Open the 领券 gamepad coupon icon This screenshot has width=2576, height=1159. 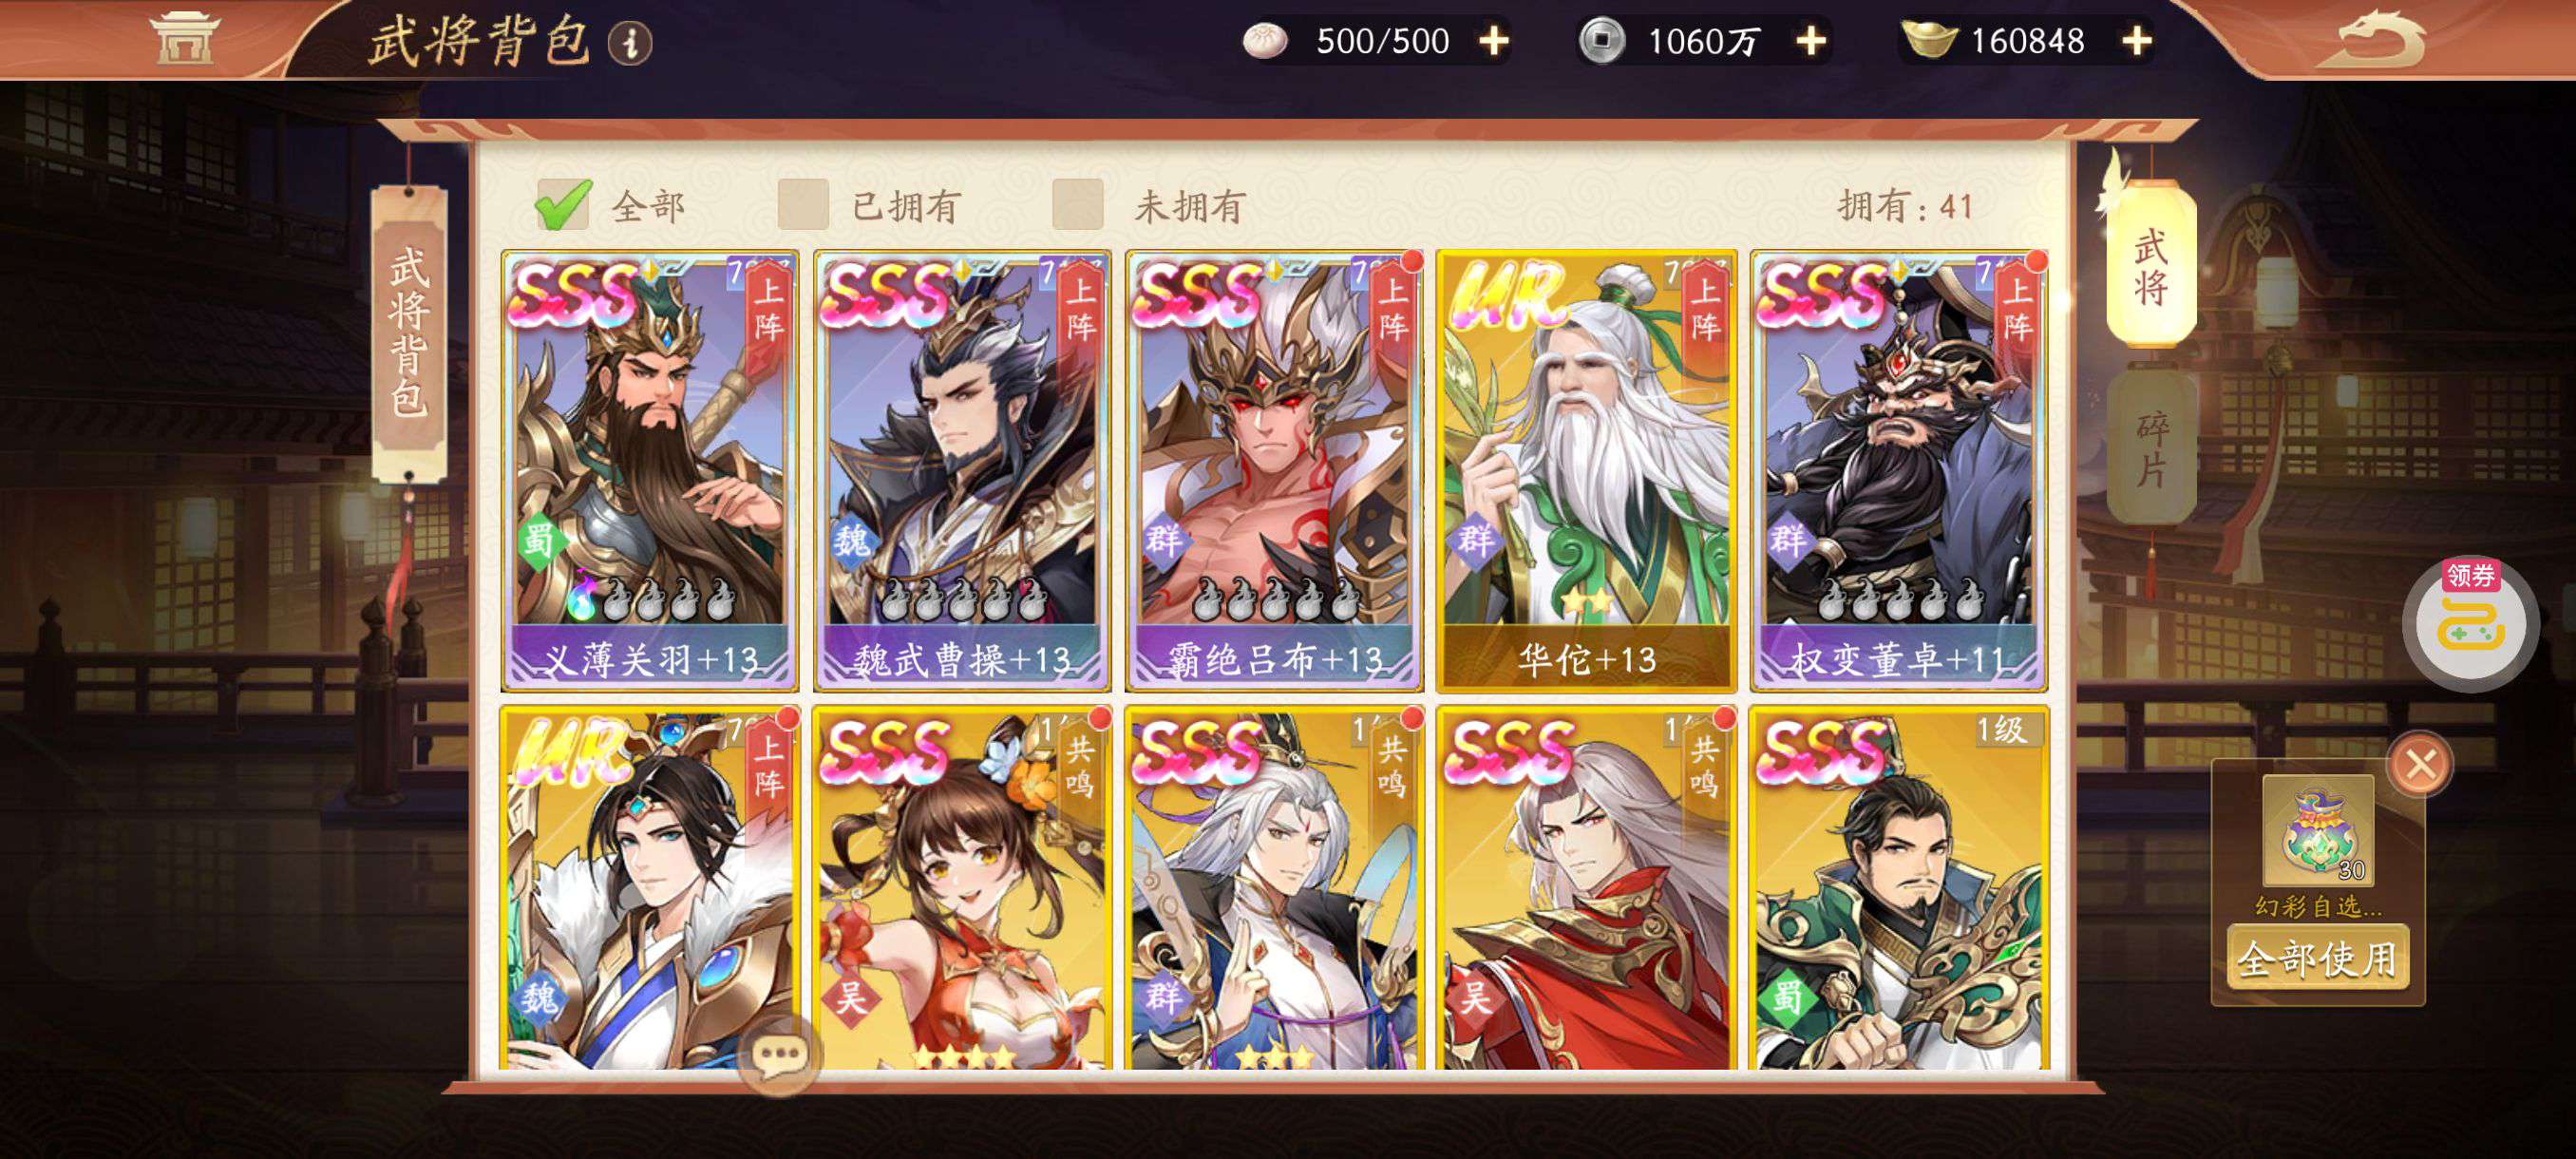click(x=2470, y=623)
